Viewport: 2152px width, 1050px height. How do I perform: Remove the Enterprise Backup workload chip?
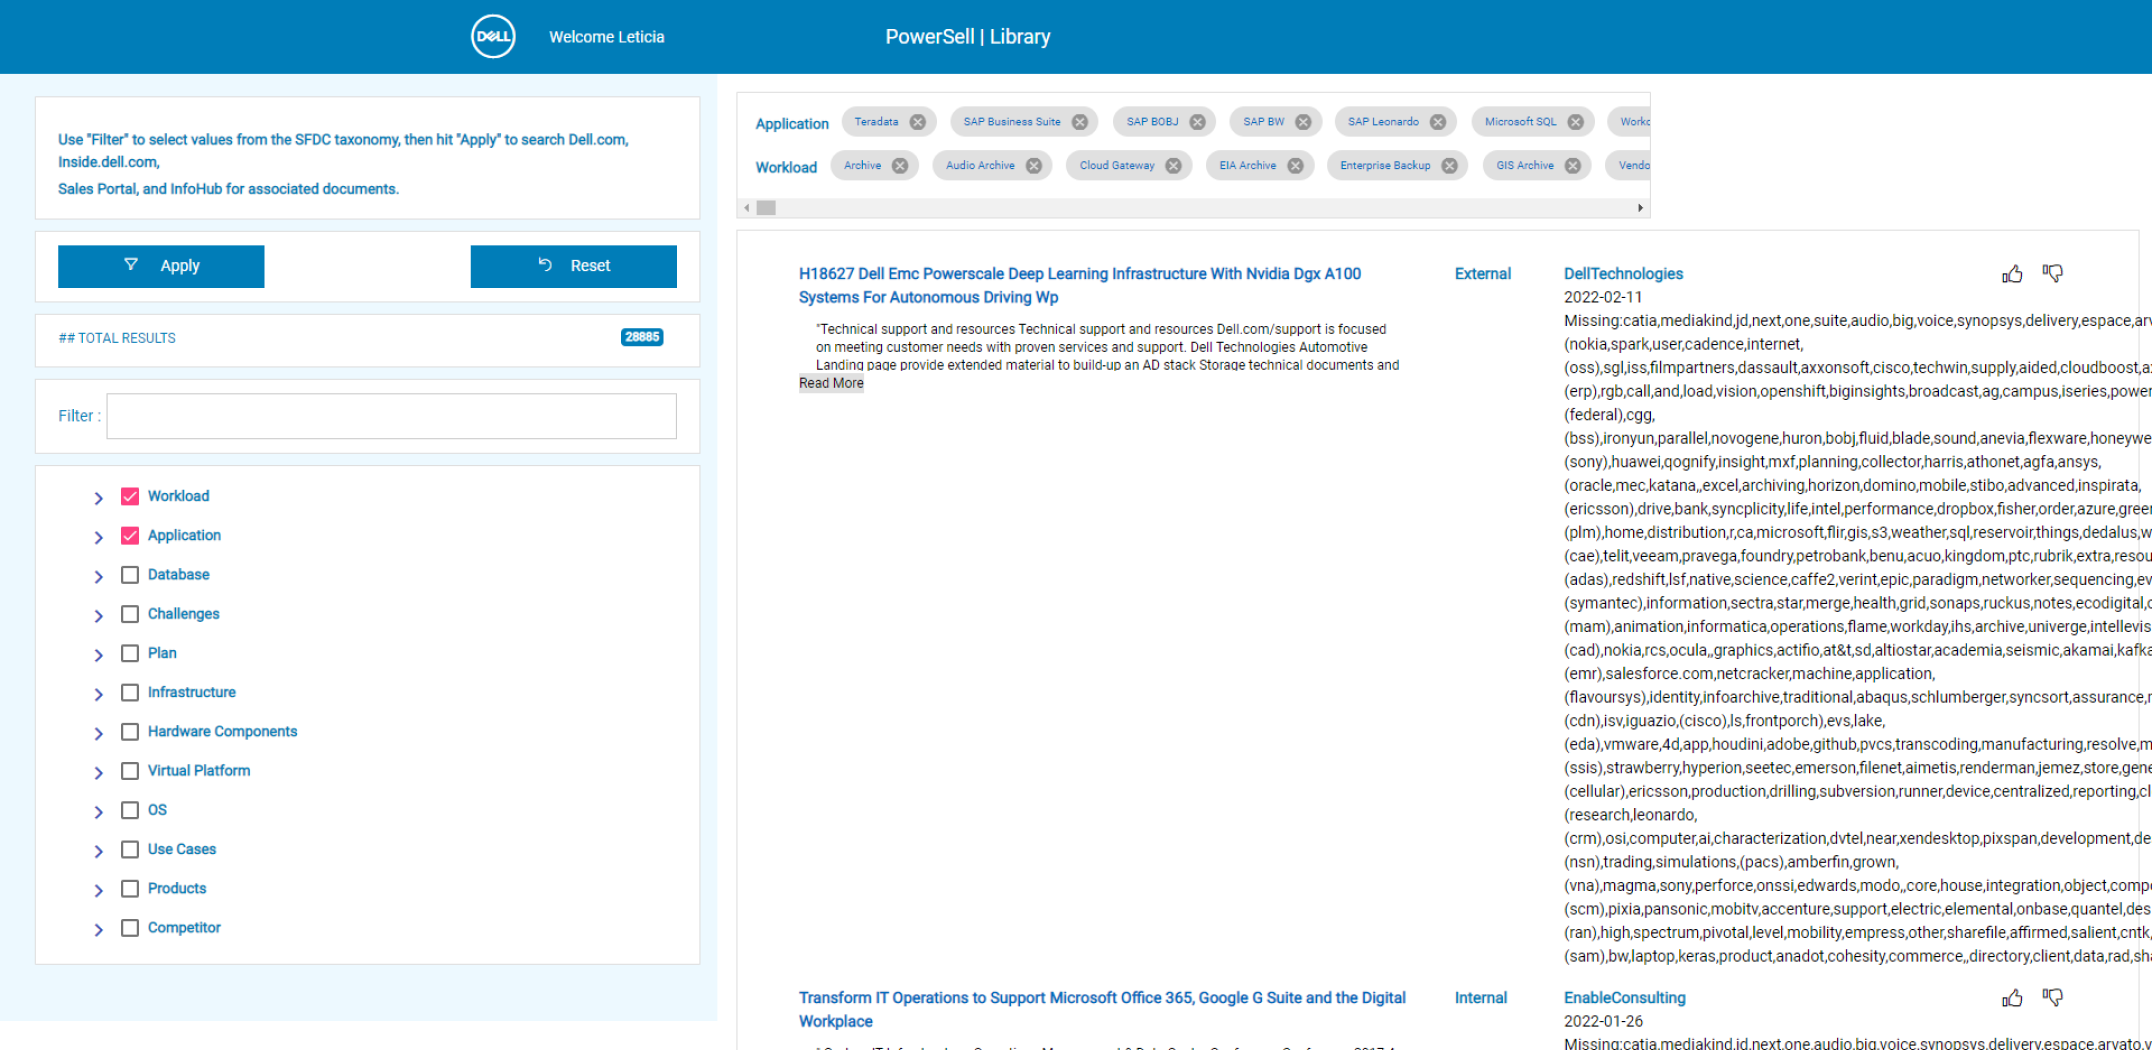point(1449,166)
